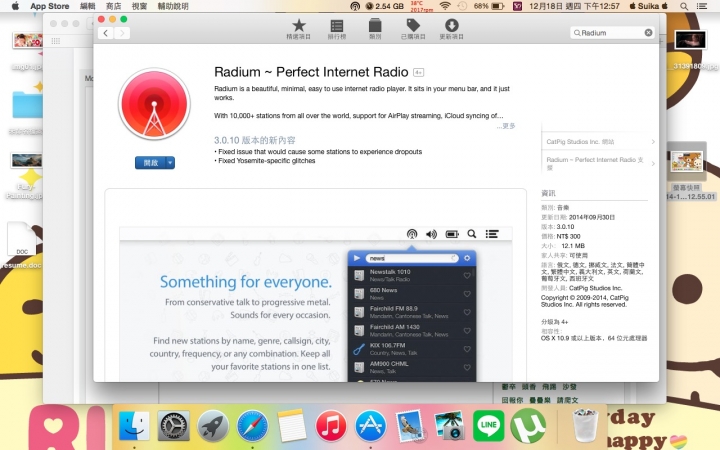Click the Time Machine clock icon in menu bar
Screen dimensions: 720x450
[x=462, y=6]
